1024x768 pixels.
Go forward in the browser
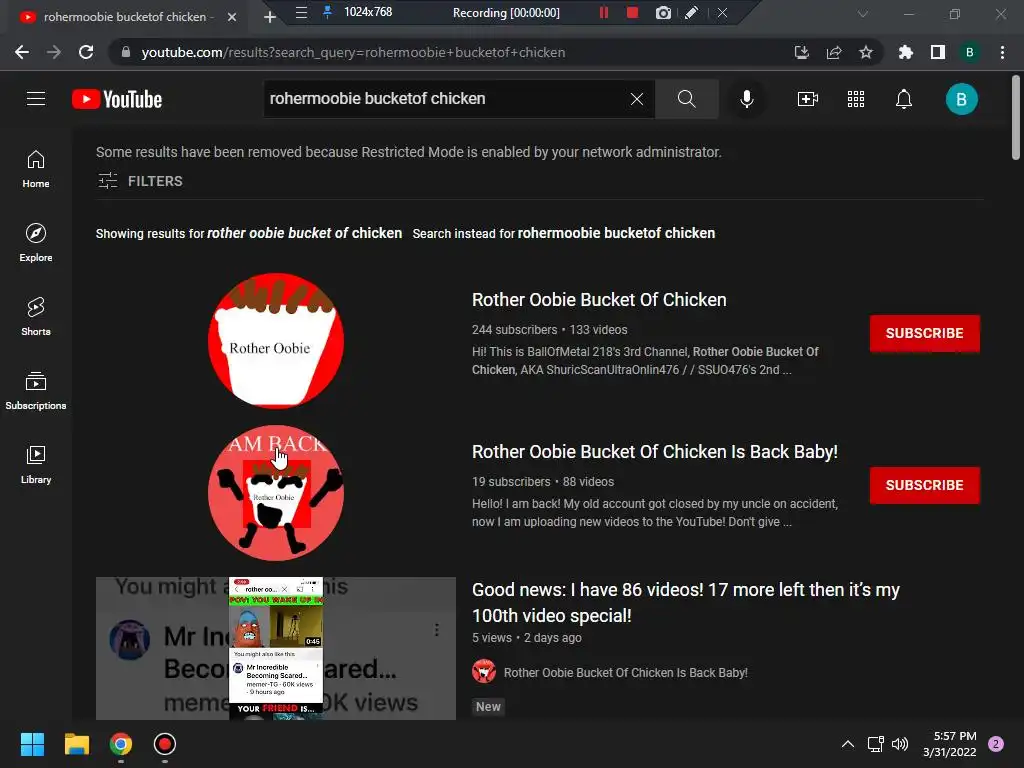54,52
